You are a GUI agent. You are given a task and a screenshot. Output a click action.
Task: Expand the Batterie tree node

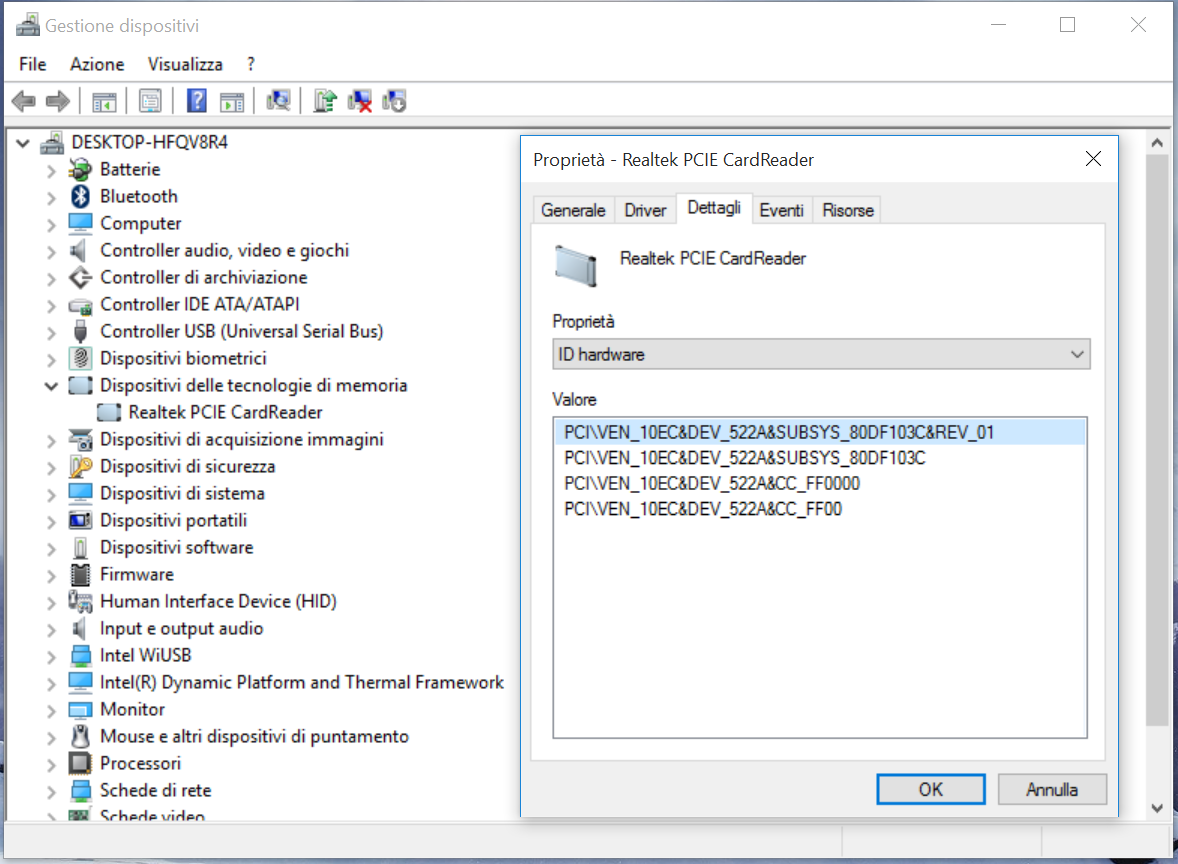tap(50, 171)
